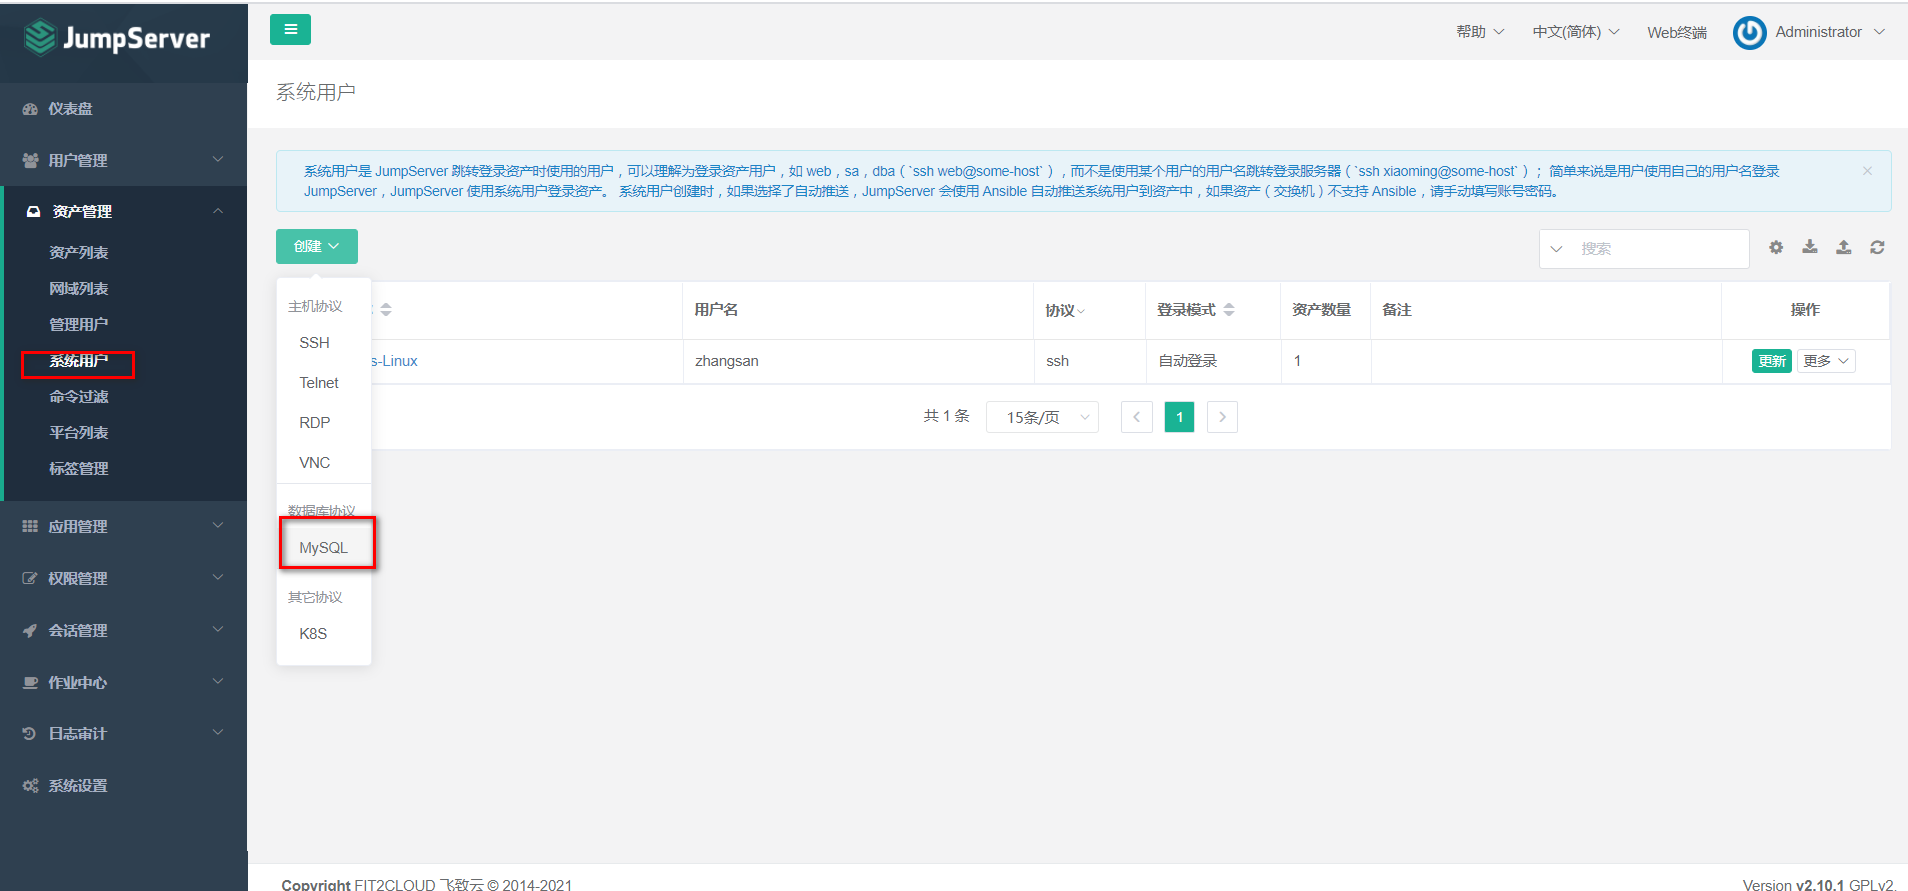Expand the 会话管理 sidebar section
1908x891 pixels.
pos(218,630)
